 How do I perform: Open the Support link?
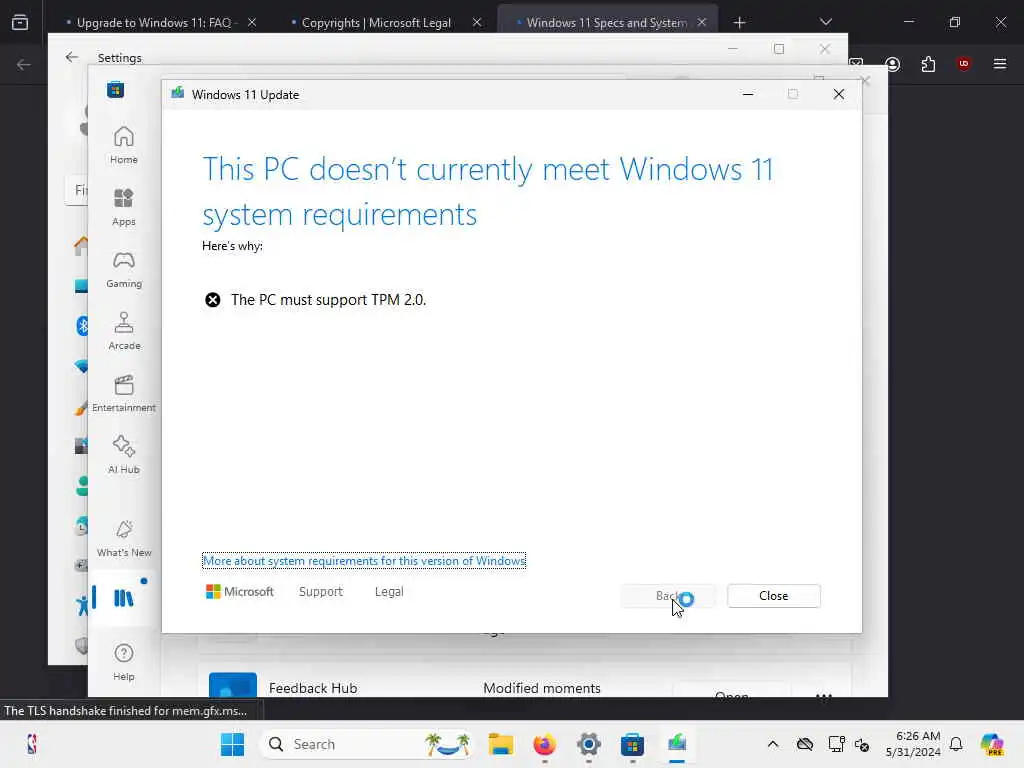point(321,592)
